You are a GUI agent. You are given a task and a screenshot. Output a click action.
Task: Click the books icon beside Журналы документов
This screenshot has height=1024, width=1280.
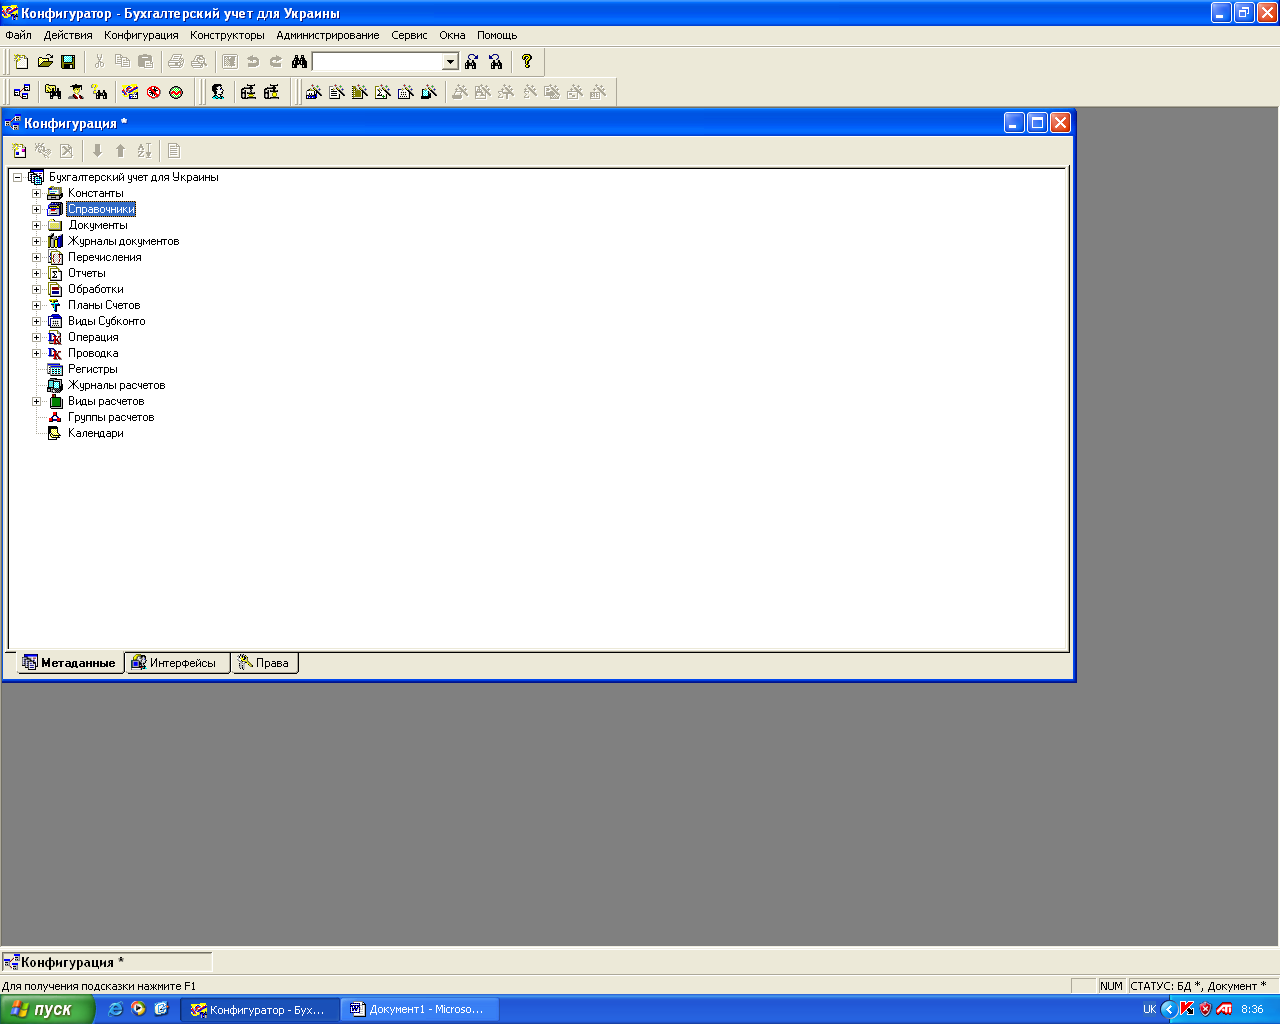55,241
